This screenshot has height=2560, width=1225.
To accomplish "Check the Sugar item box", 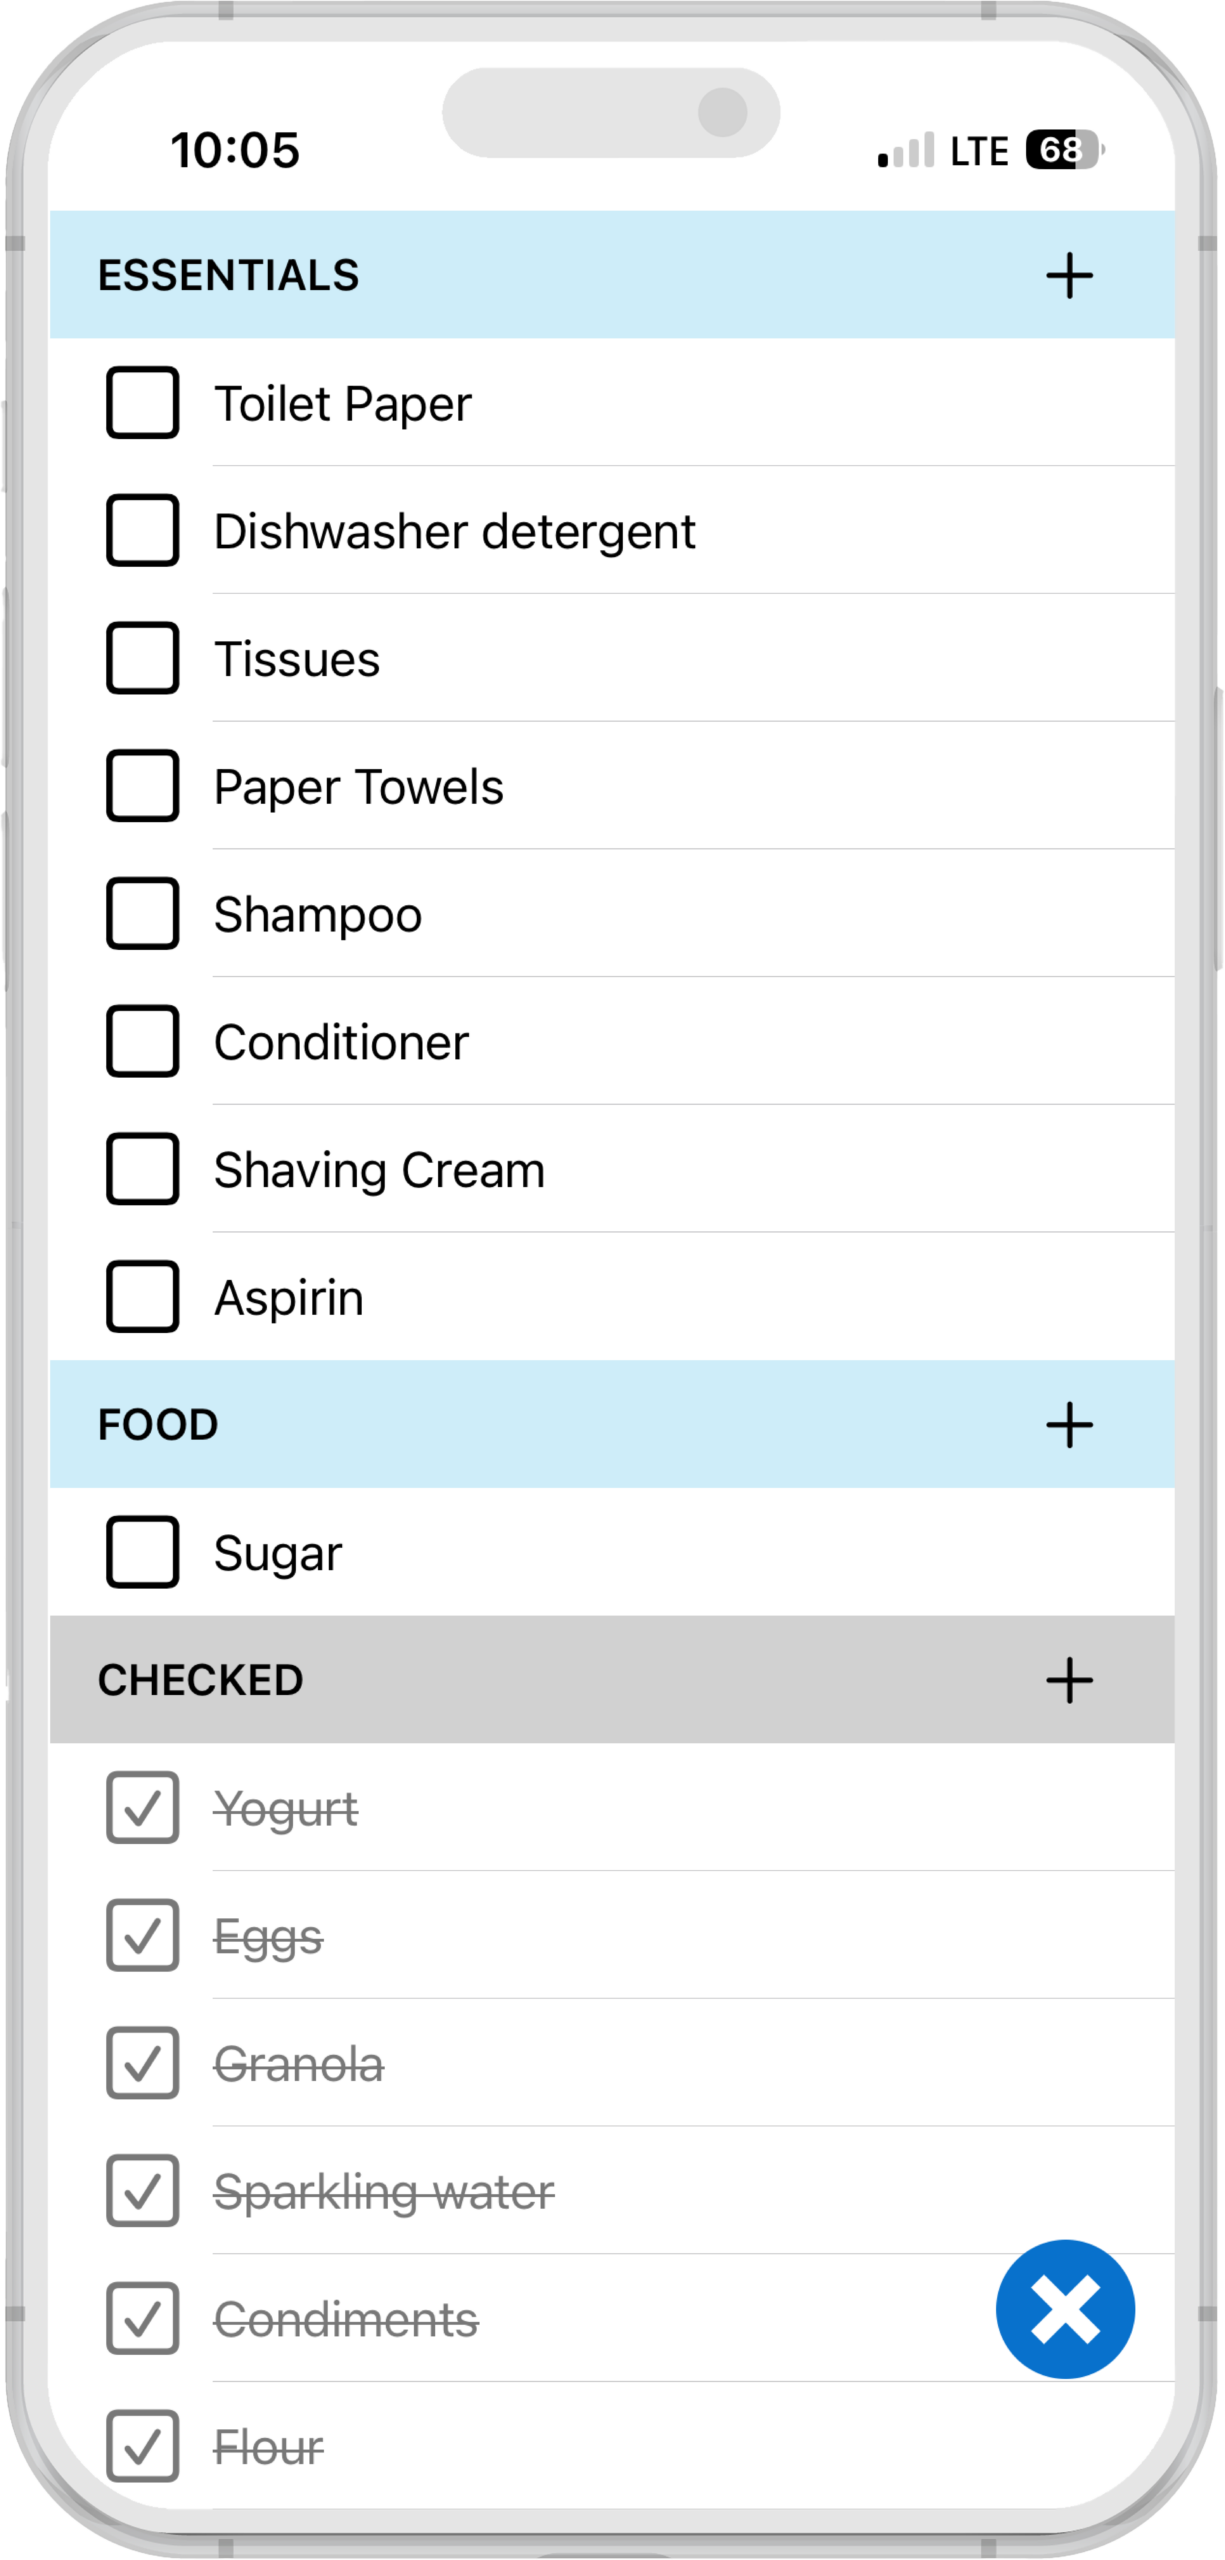I will [x=143, y=1552].
